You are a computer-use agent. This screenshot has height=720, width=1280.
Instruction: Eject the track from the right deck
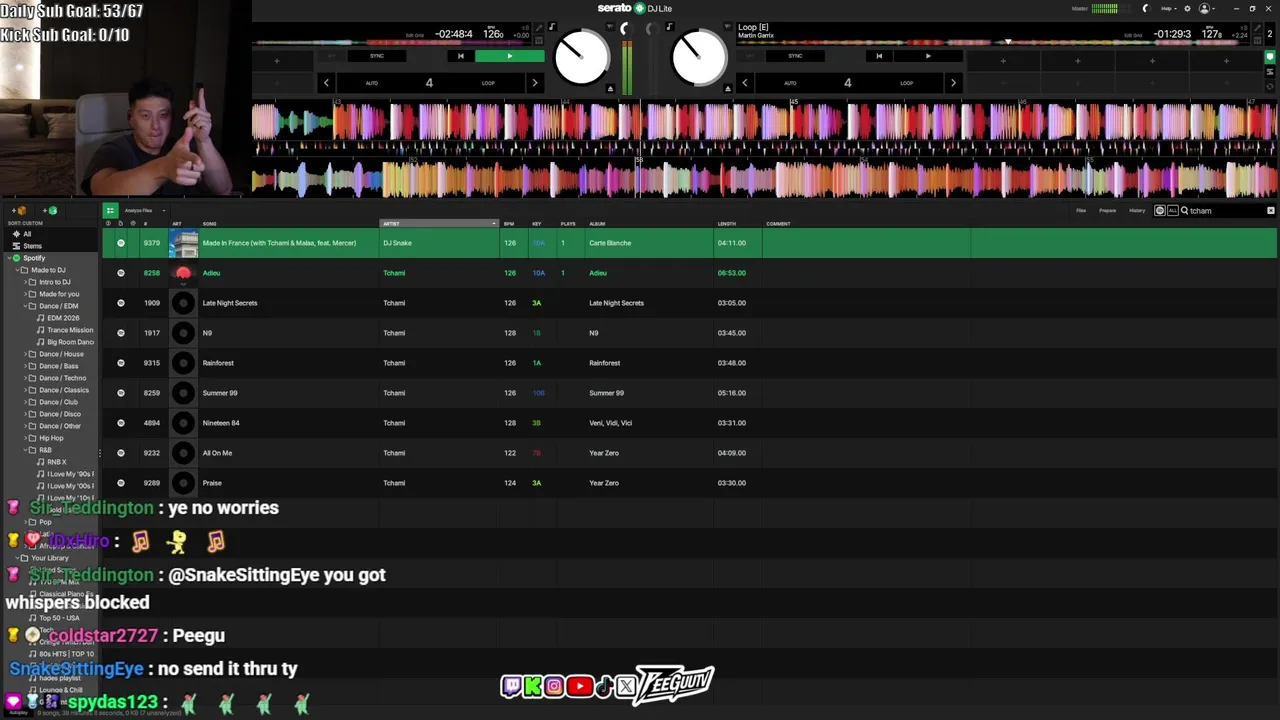(x=728, y=88)
